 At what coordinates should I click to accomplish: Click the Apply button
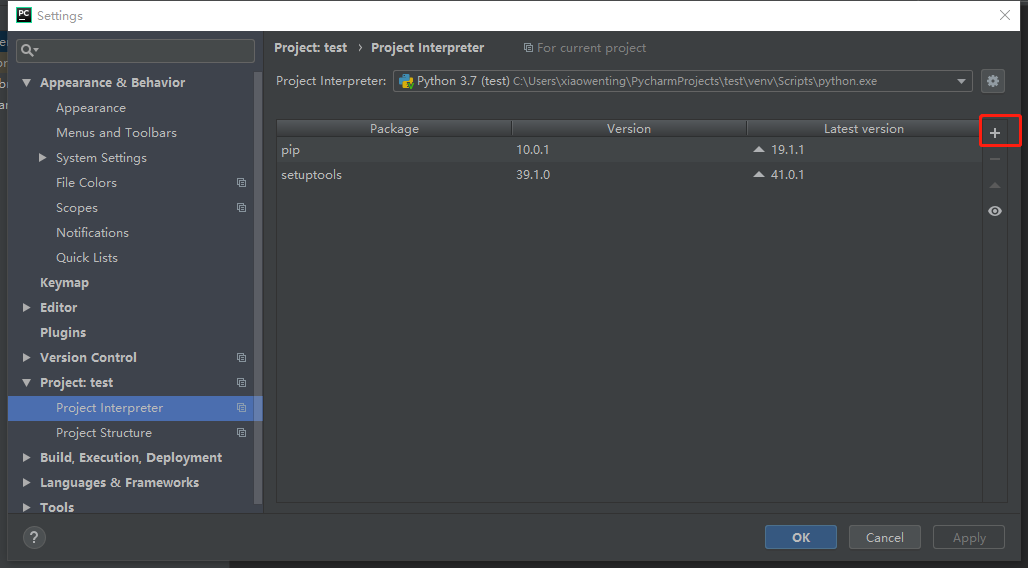pos(969,537)
